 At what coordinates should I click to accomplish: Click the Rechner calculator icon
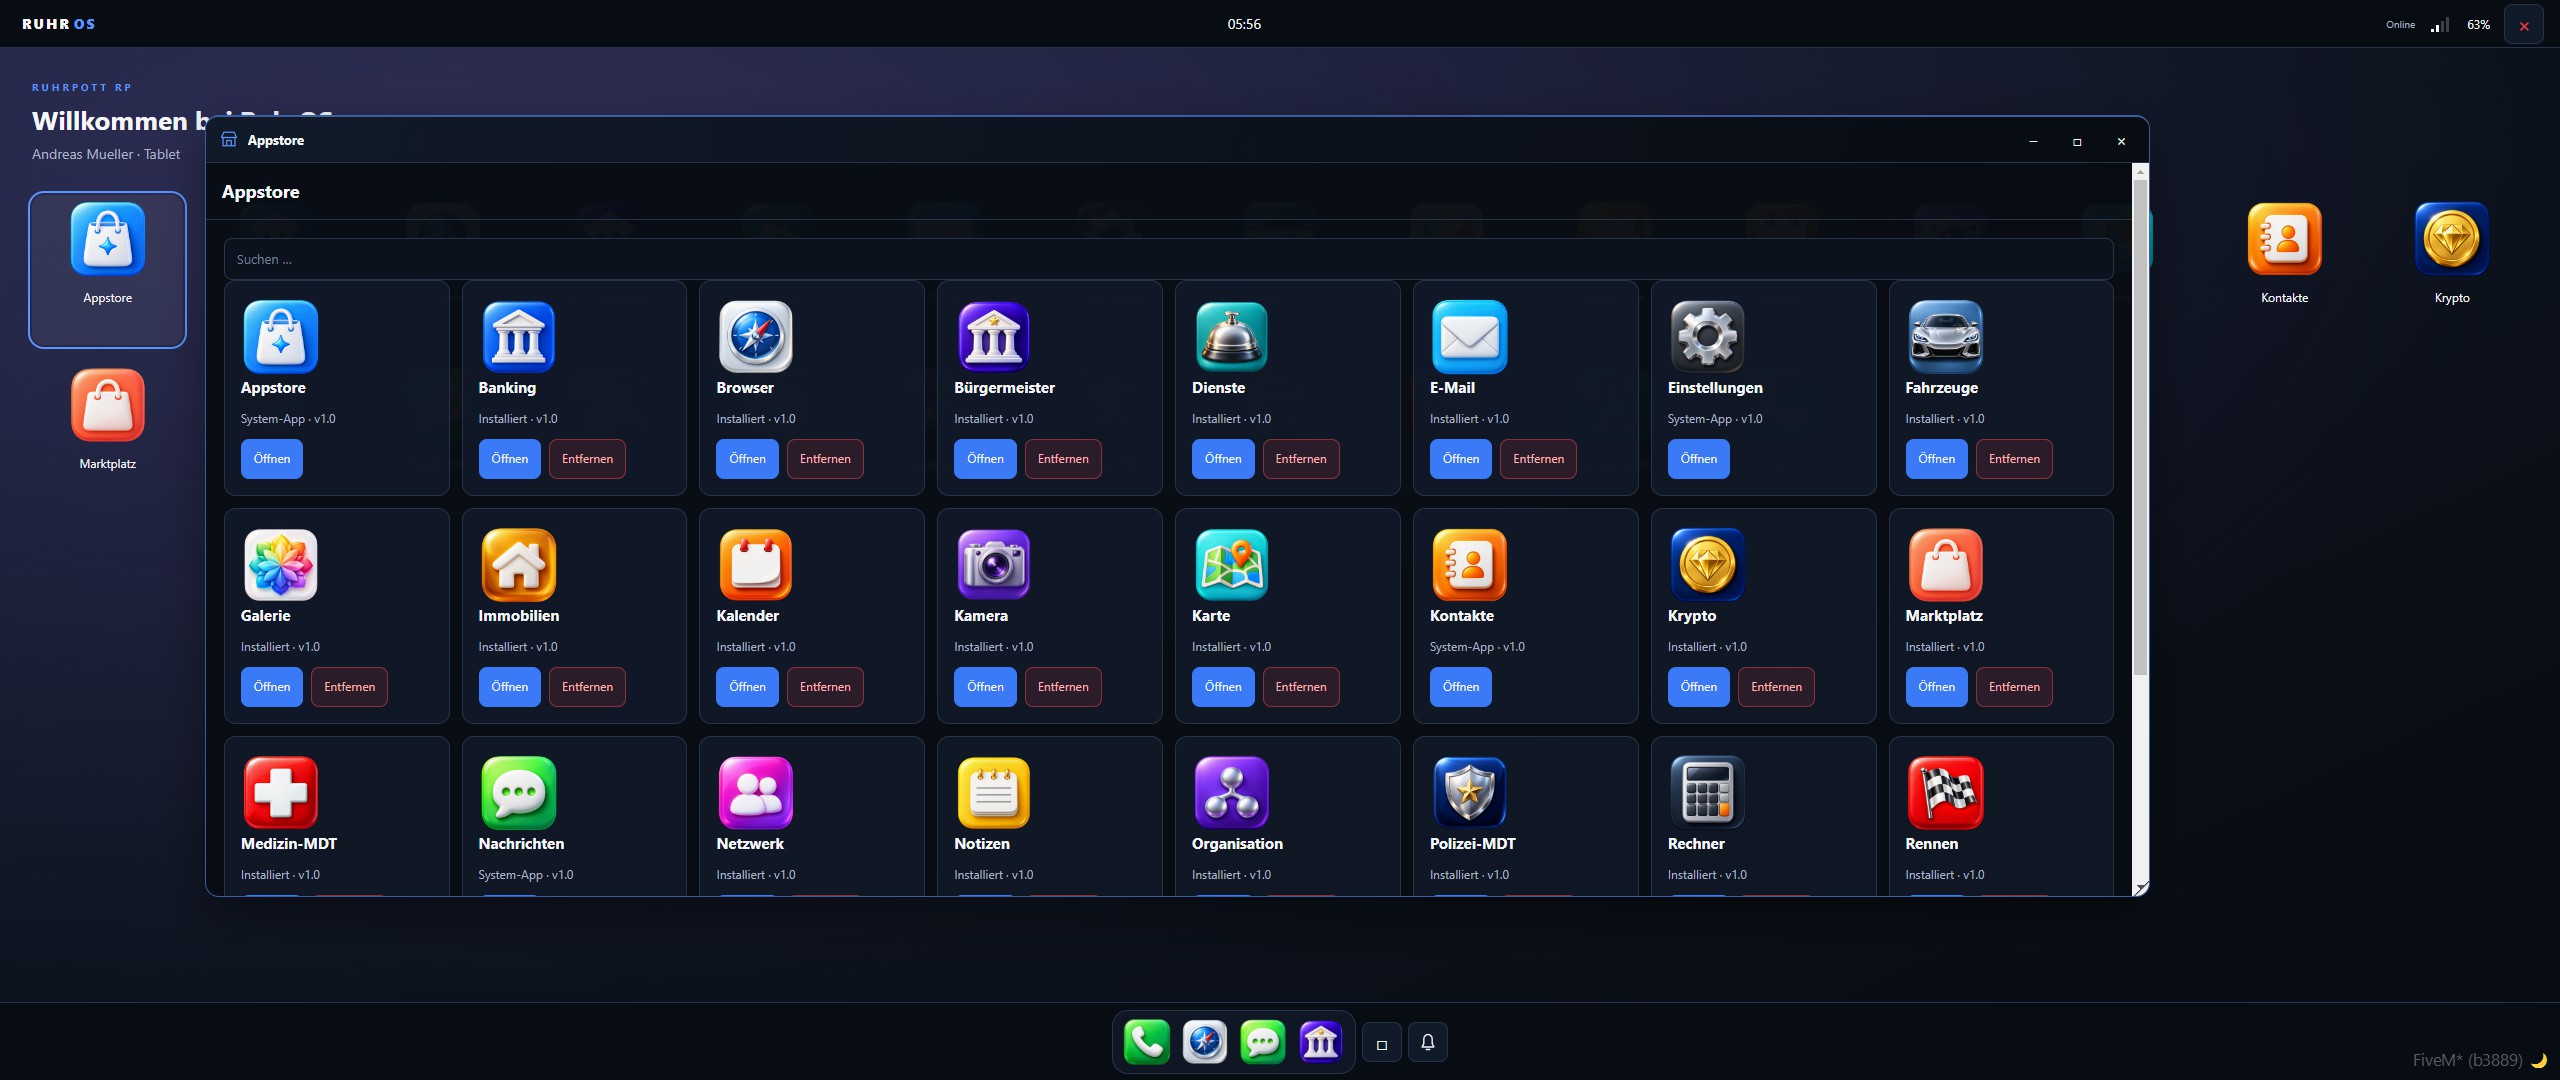pyautogui.click(x=1707, y=793)
